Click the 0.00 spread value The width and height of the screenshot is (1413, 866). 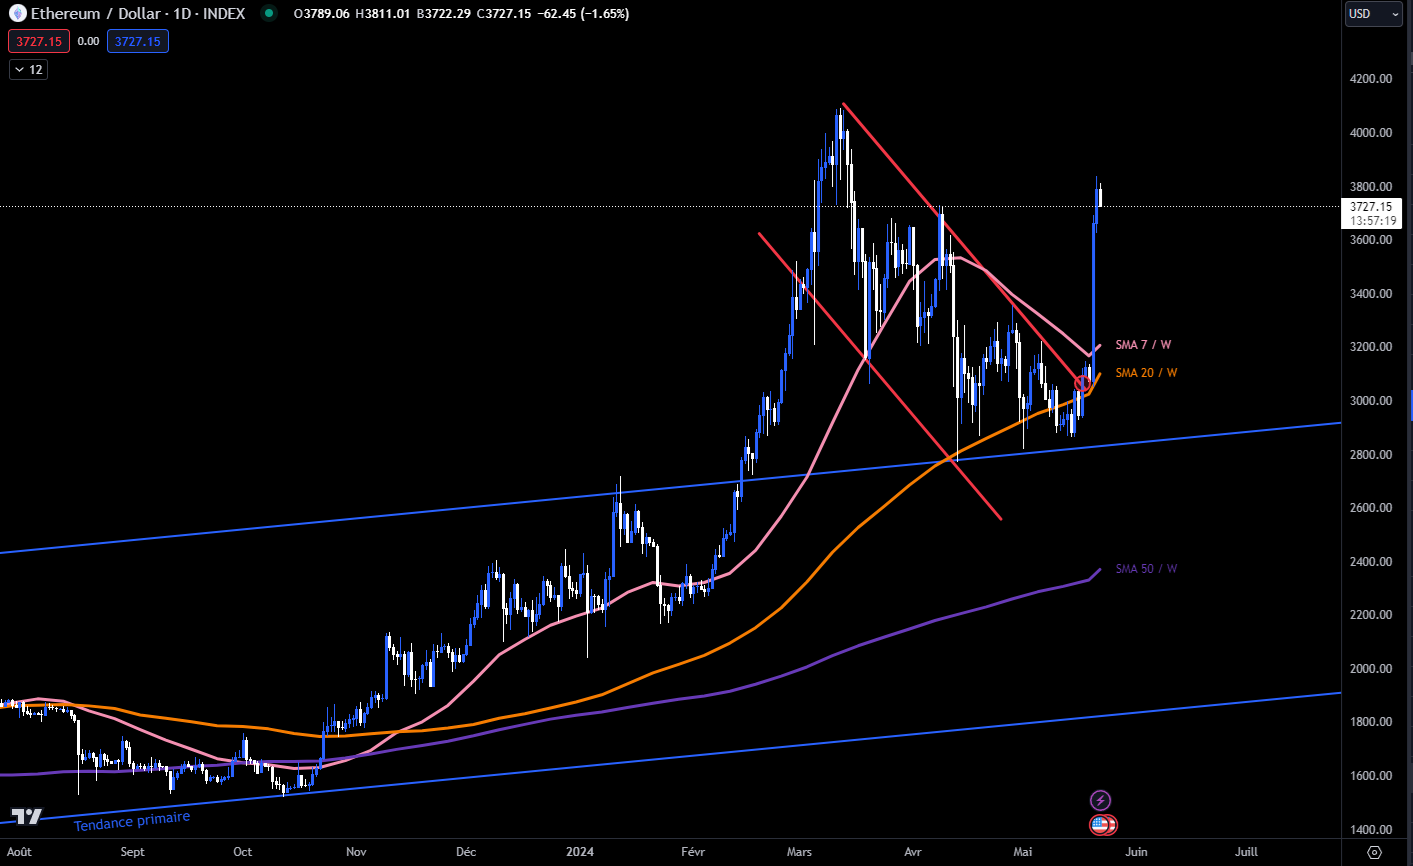(x=88, y=41)
